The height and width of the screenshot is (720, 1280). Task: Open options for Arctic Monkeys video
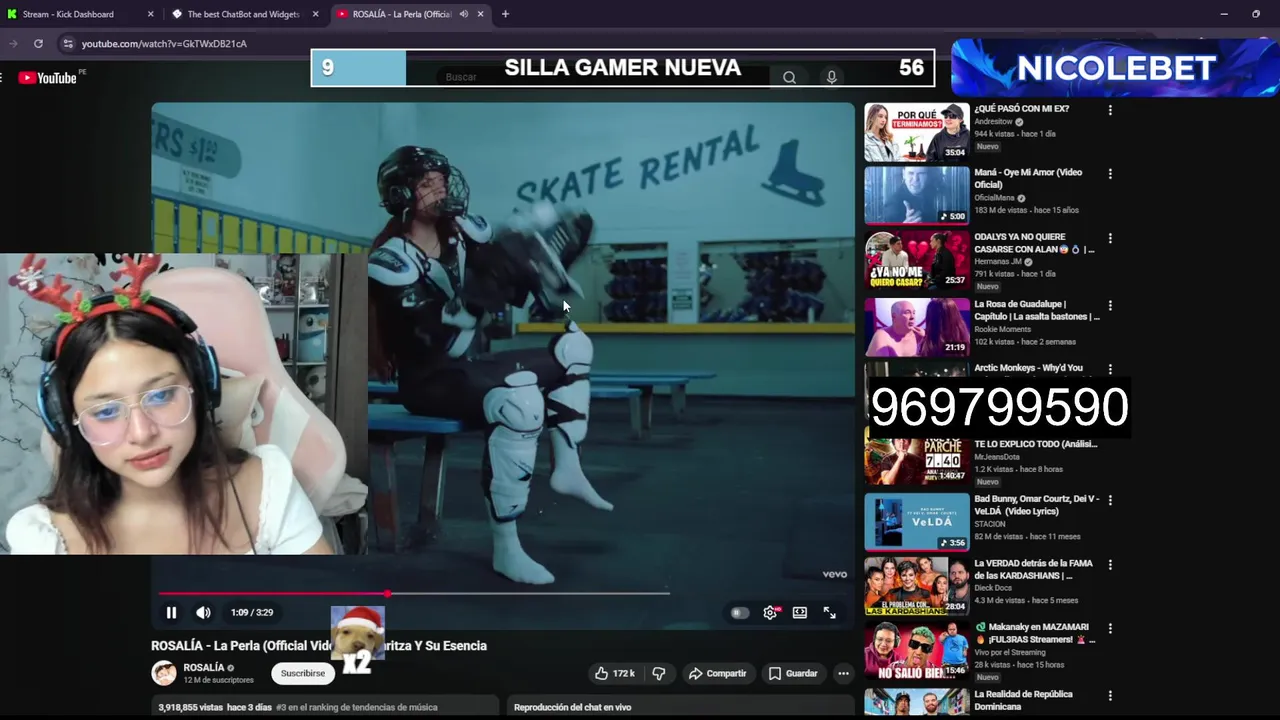click(x=1110, y=370)
